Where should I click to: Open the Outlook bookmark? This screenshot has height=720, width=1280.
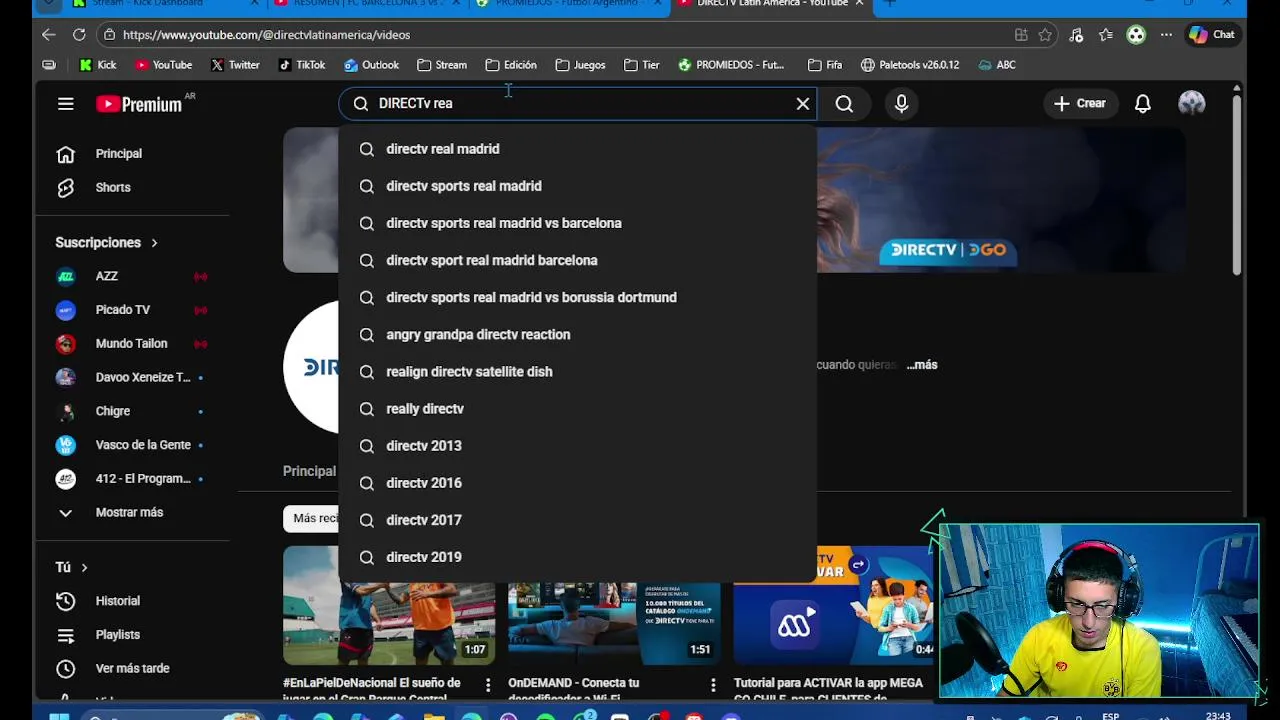371,65
